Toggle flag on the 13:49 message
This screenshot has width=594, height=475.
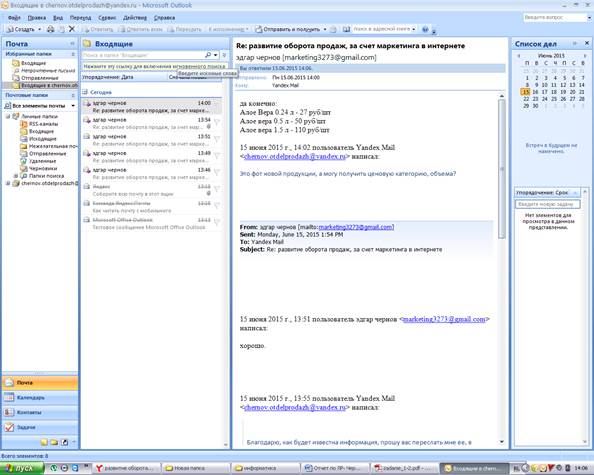pyautogui.click(x=217, y=156)
